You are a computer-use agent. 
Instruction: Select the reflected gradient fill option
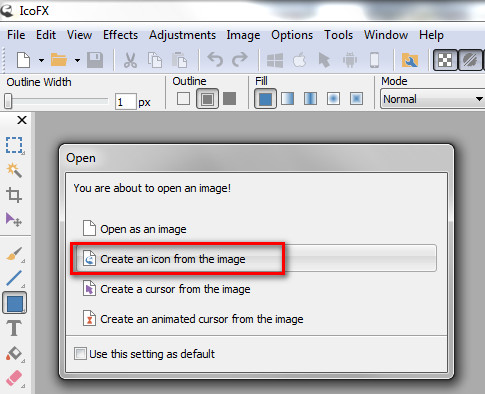pos(310,99)
